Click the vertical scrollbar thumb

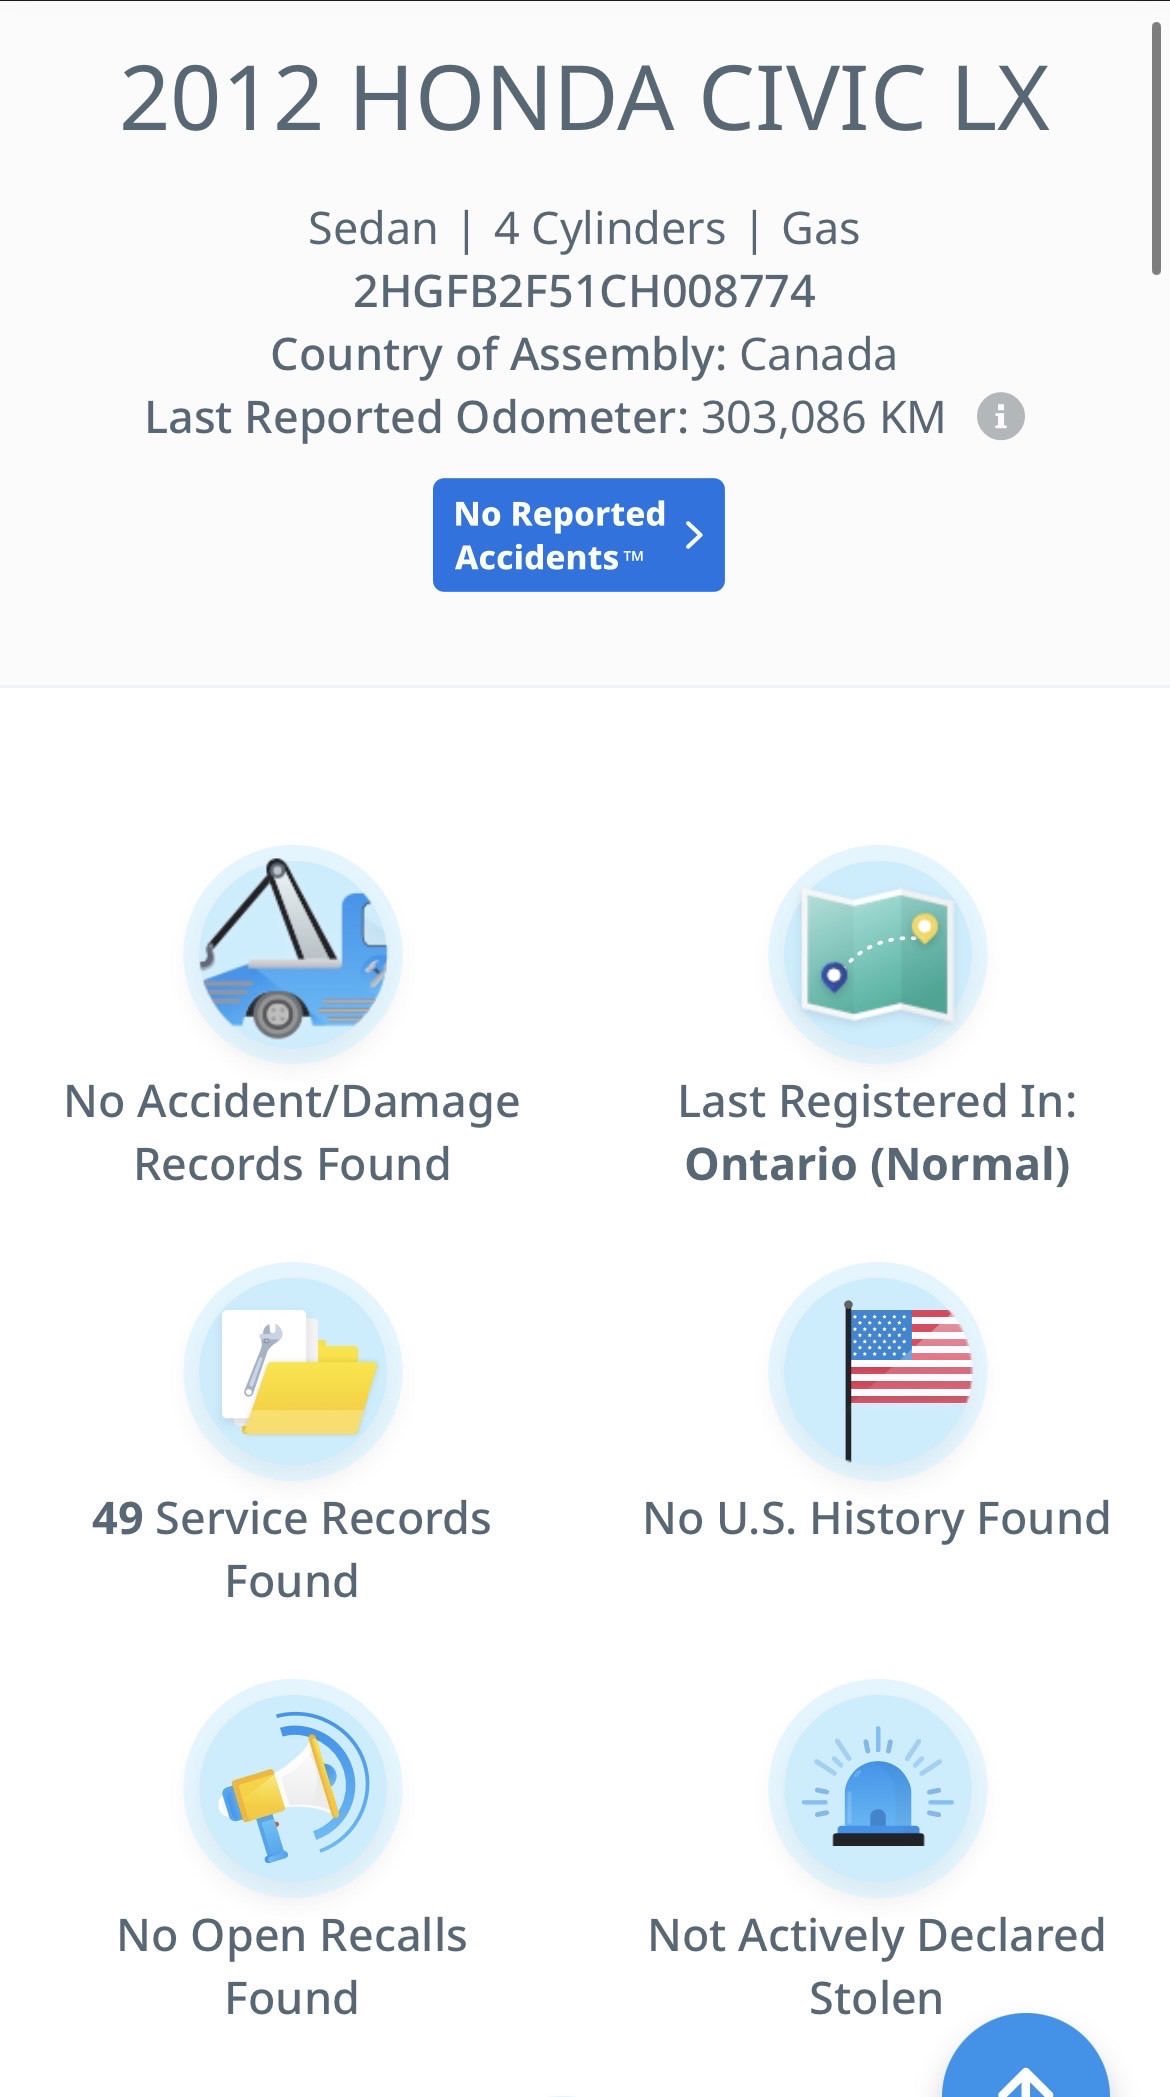pos(1156,150)
